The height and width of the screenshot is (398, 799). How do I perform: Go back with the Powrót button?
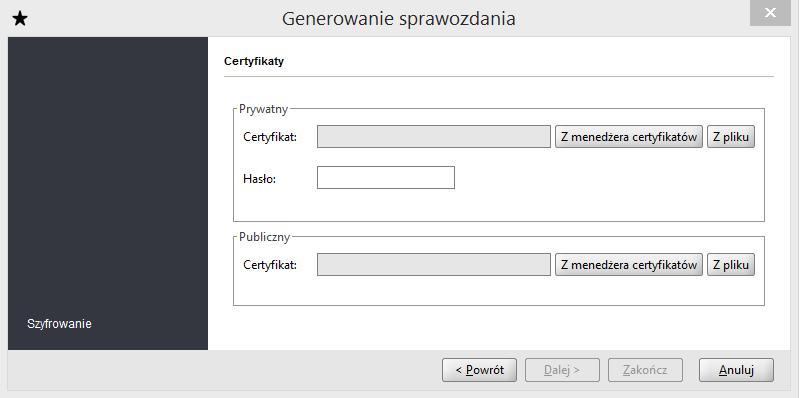(480, 370)
